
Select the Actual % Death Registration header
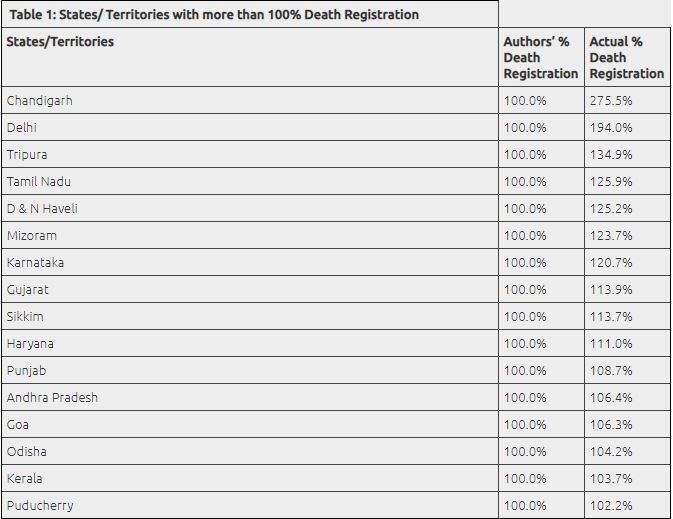pyautogui.click(x=626, y=58)
